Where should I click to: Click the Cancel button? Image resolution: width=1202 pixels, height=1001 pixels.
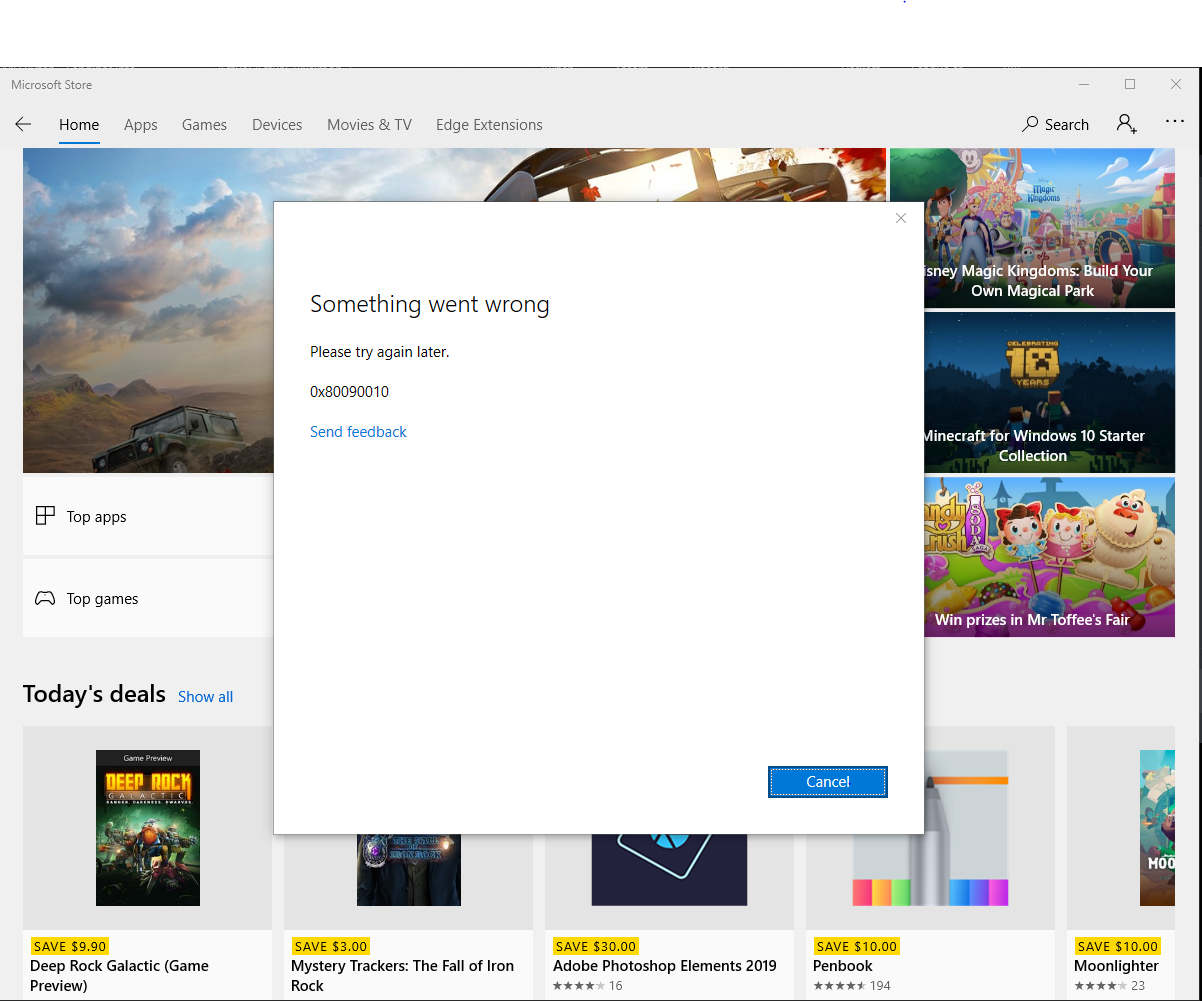pos(828,782)
